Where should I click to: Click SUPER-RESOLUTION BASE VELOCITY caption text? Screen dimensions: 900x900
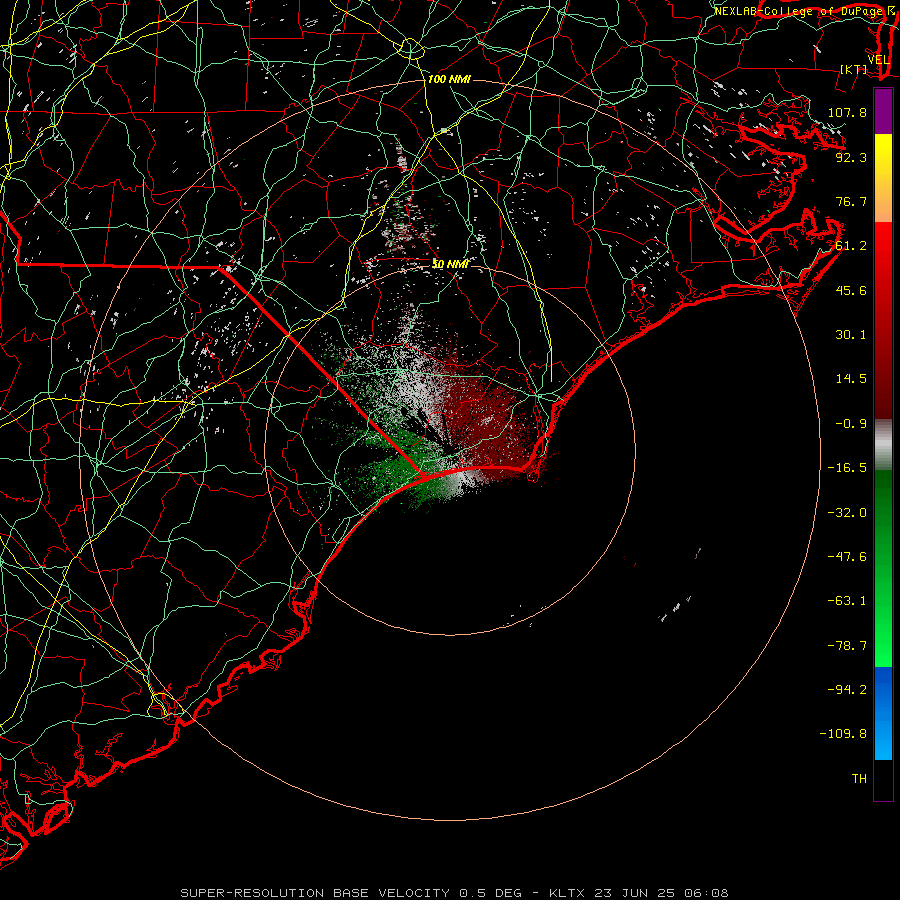[315, 893]
